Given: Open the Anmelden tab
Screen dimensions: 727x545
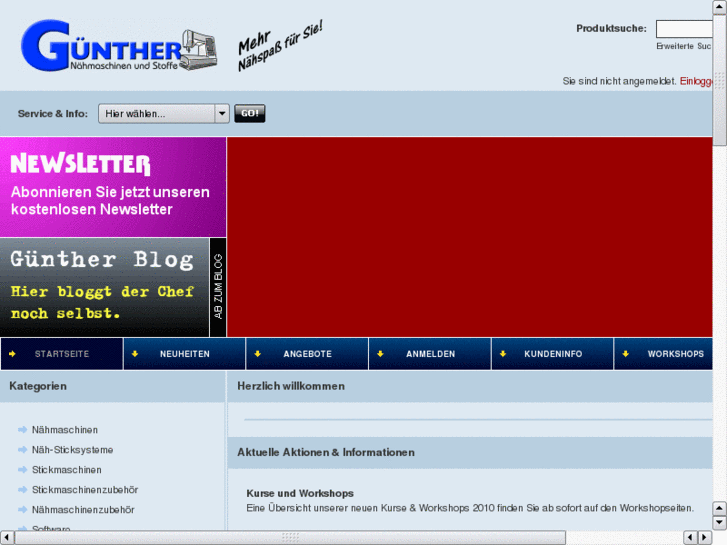Looking at the screenshot, I should 430,354.
